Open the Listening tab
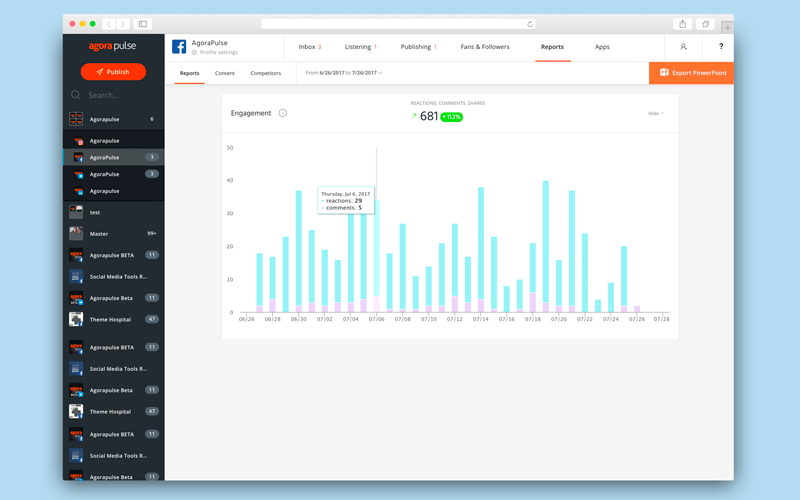This screenshot has height=500, width=800. click(360, 47)
